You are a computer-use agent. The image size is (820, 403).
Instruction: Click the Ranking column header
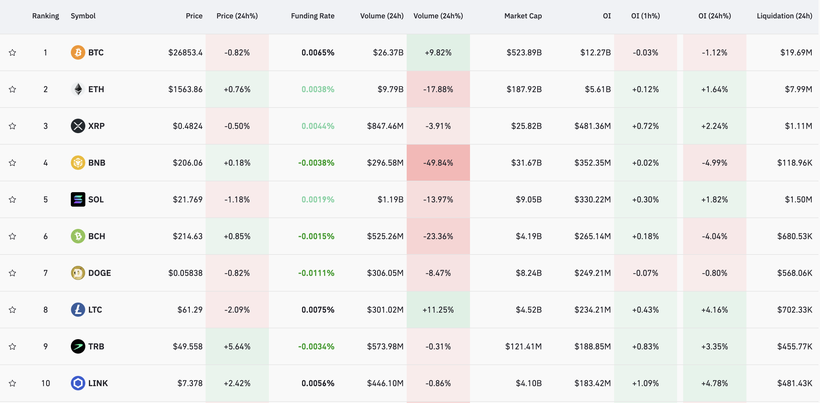click(45, 16)
